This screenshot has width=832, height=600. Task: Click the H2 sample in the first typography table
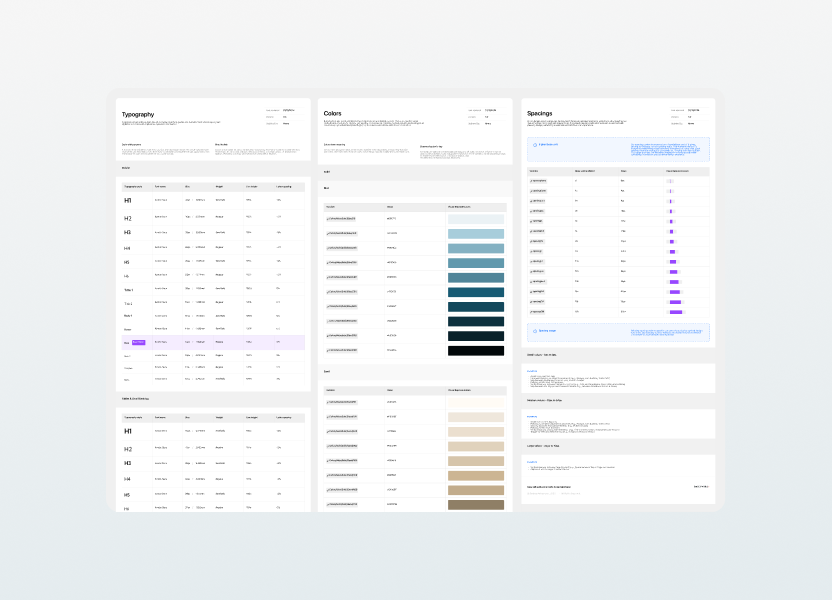point(128,219)
